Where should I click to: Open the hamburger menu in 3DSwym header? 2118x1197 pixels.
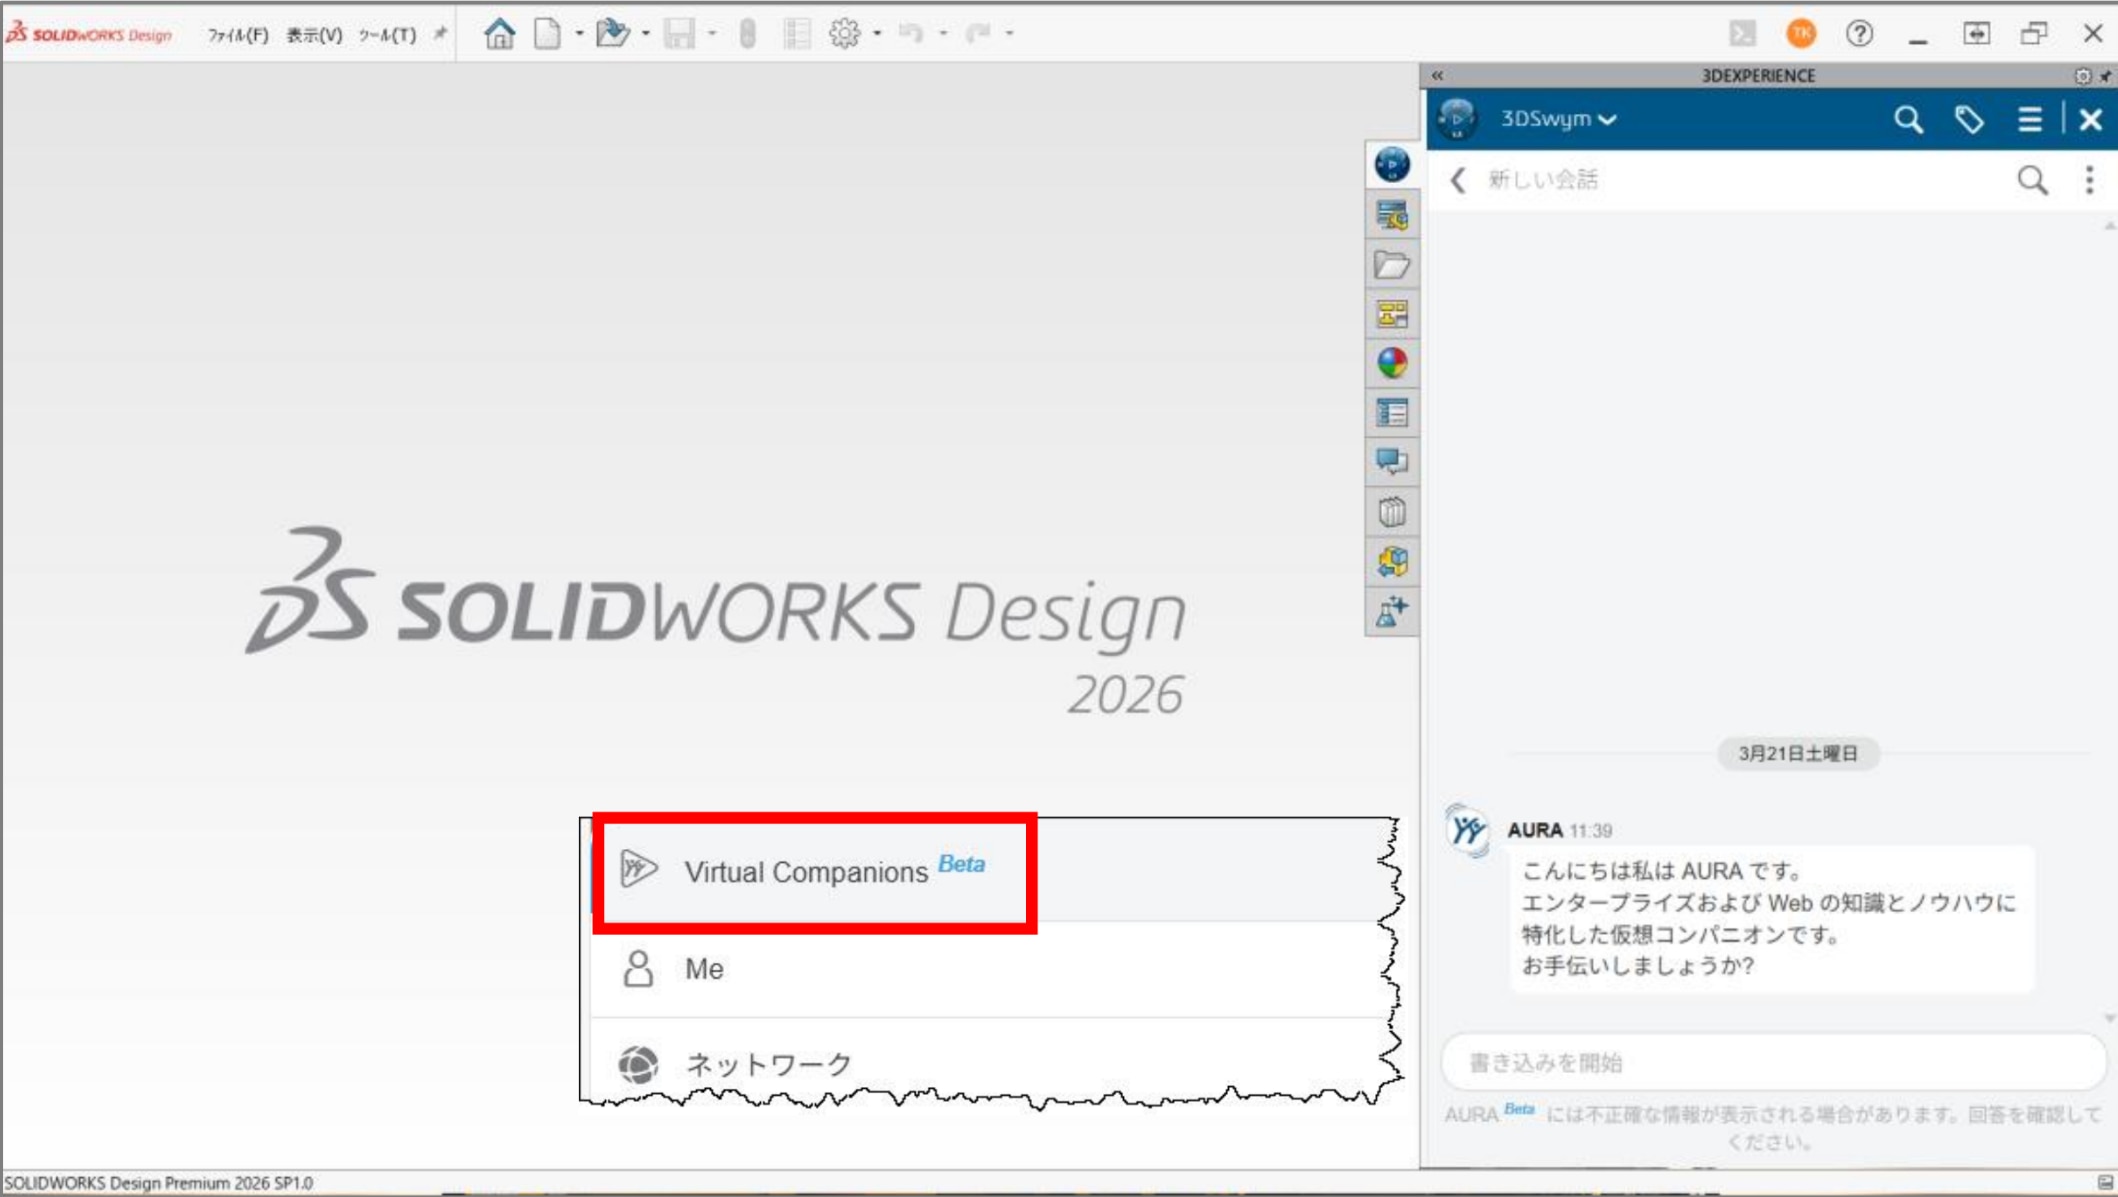(x=2029, y=120)
